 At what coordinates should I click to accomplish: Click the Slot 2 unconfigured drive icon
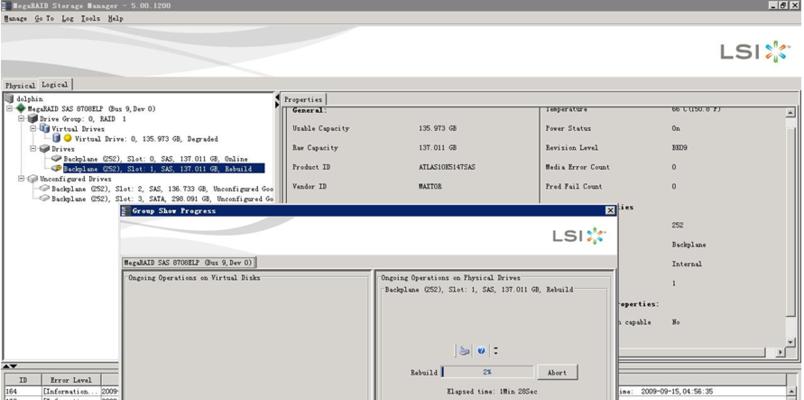pos(45,189)
